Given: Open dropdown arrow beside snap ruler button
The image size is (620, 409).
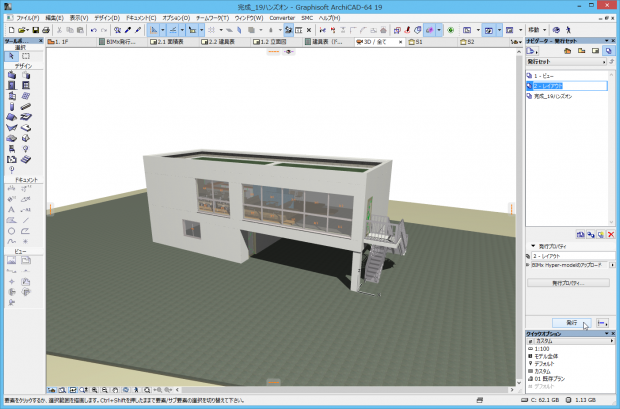Looking at the screenshot, I should tap(182, 30).
